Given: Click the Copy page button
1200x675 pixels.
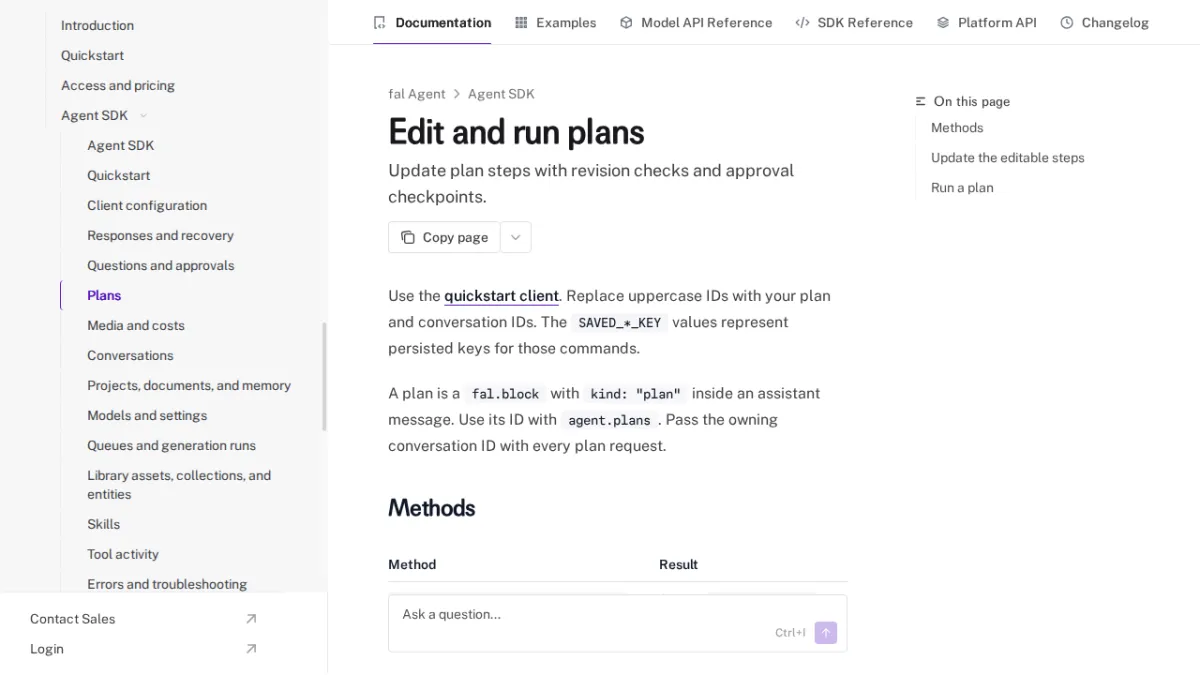Looking at the screenshot, I should pos(444,237).
